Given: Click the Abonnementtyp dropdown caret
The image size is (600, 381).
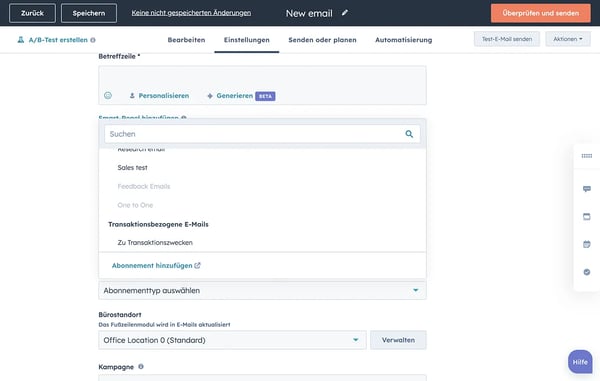Looking at the screenshot, I should tap(416, 290).
